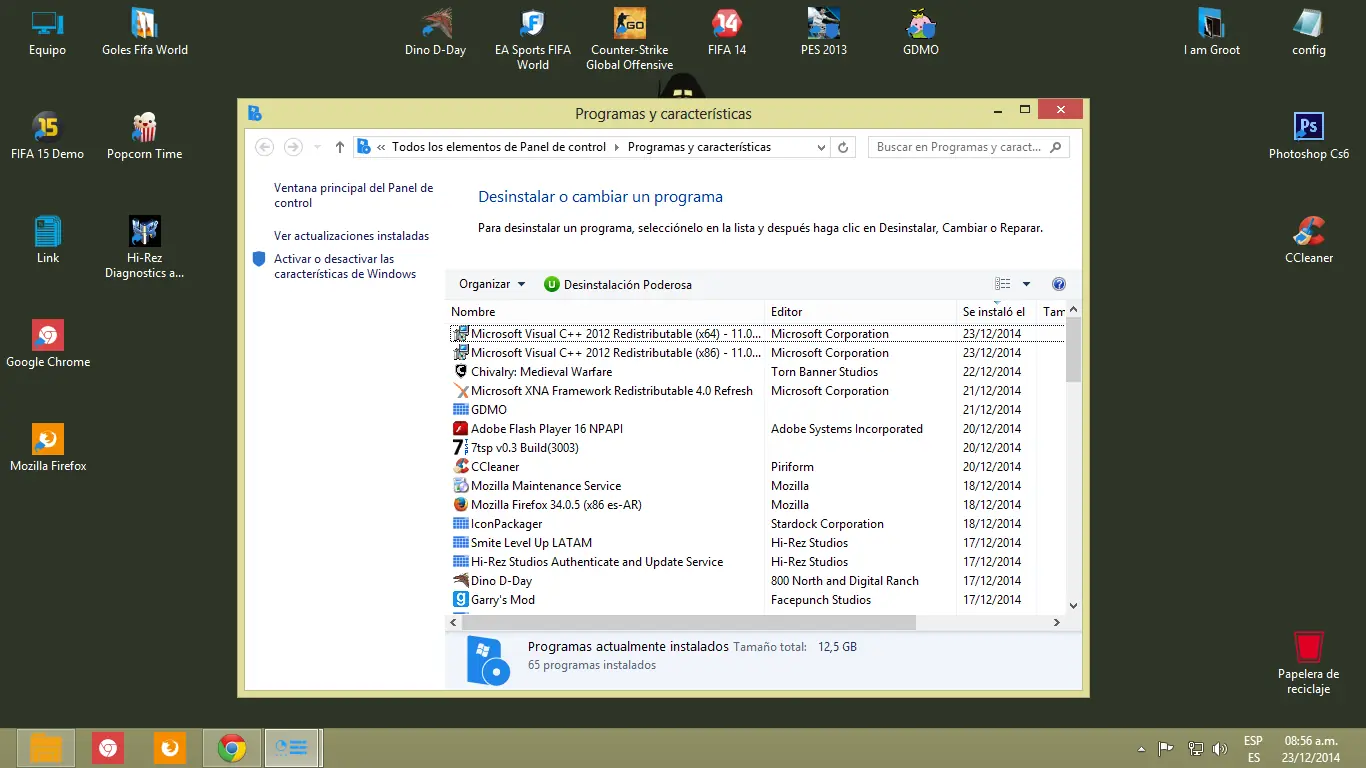Switch to the multicolor Chrome taskbar button
The width and height of the screenshot is (1366, 768).
[232, 748]
